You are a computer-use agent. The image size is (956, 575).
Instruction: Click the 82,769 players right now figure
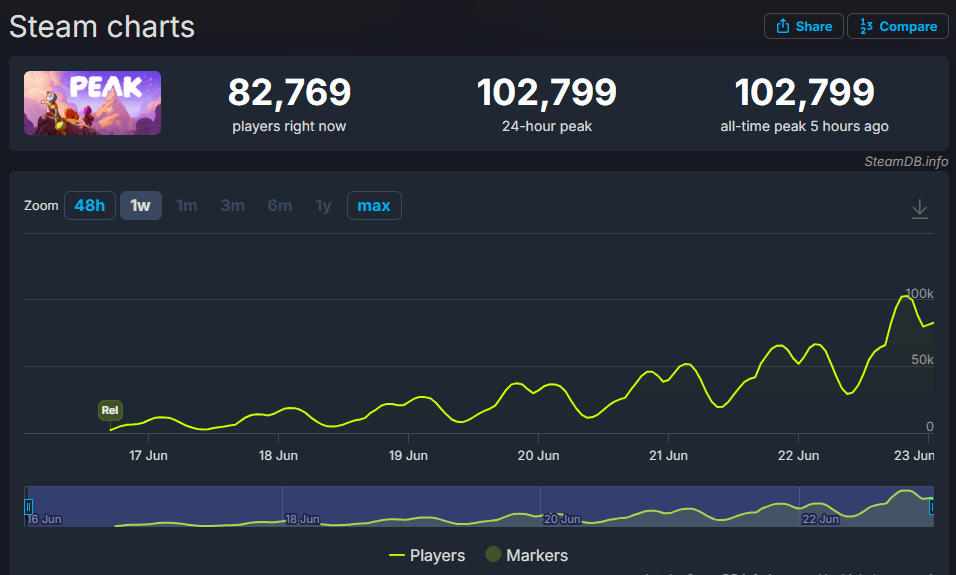tap(289, 92)
